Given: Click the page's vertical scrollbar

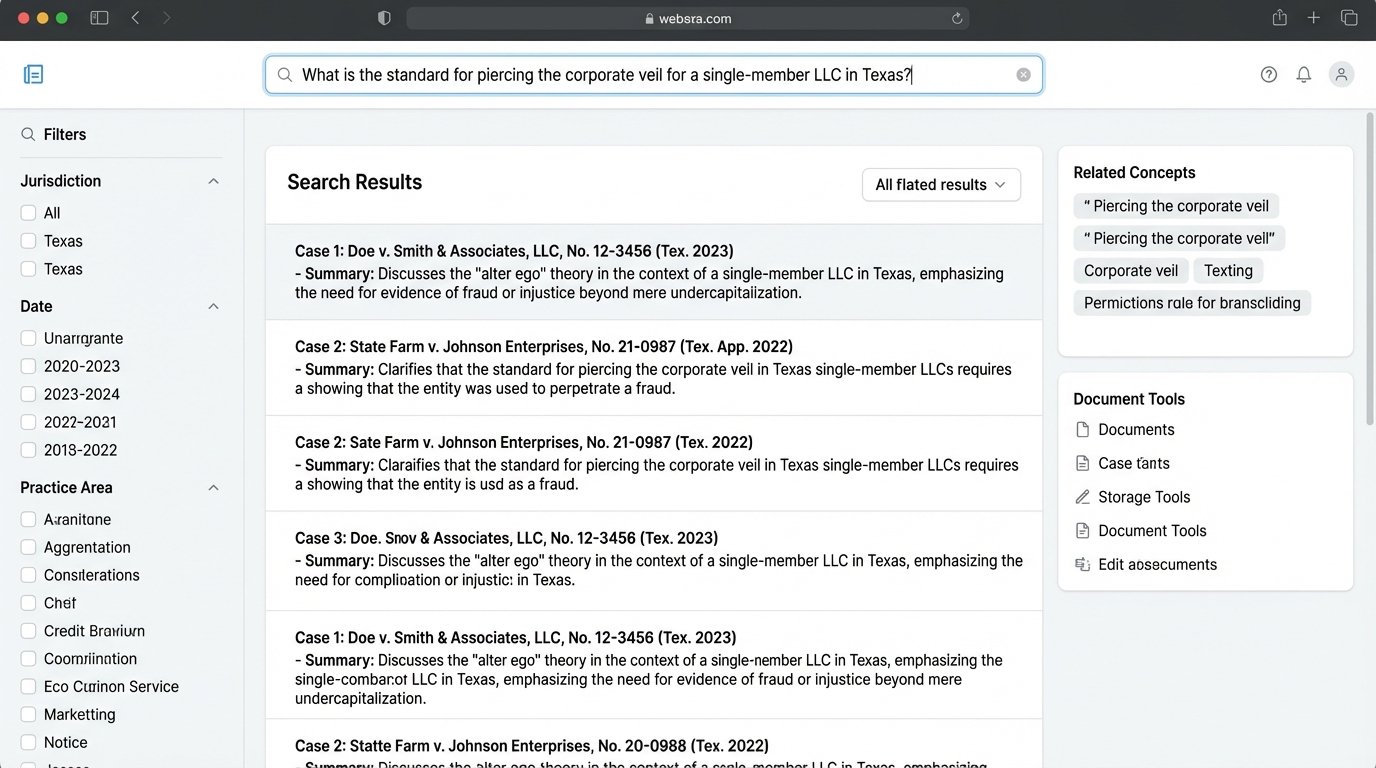Looking at the screenshot, I should [1369, 300].
